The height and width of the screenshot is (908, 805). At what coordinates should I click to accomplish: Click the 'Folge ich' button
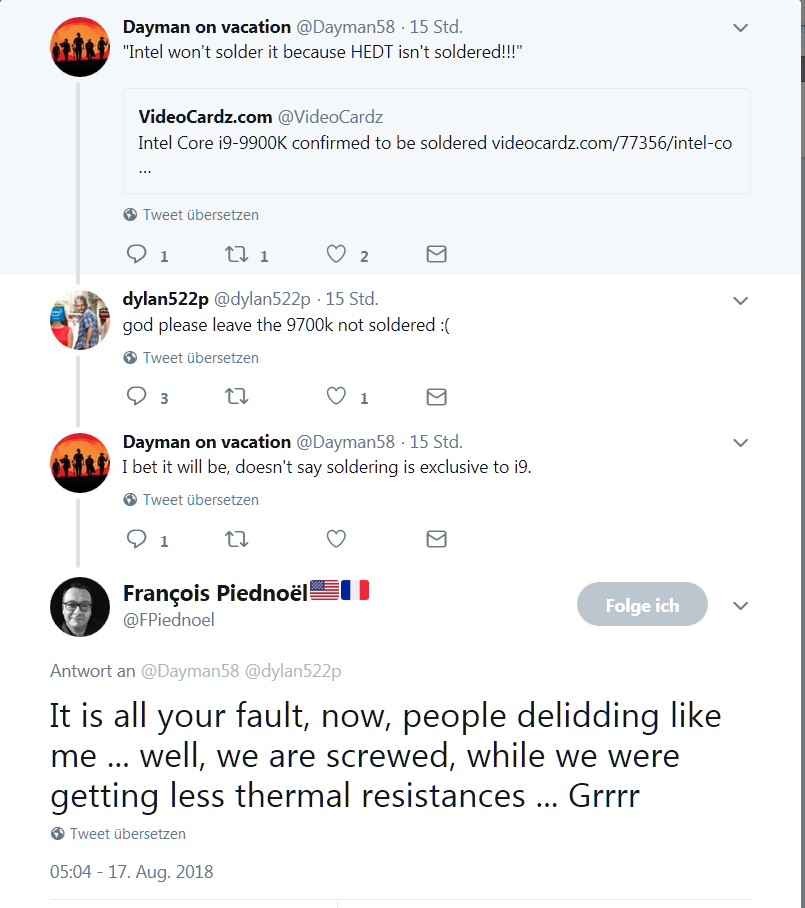[x=642, y=604]
